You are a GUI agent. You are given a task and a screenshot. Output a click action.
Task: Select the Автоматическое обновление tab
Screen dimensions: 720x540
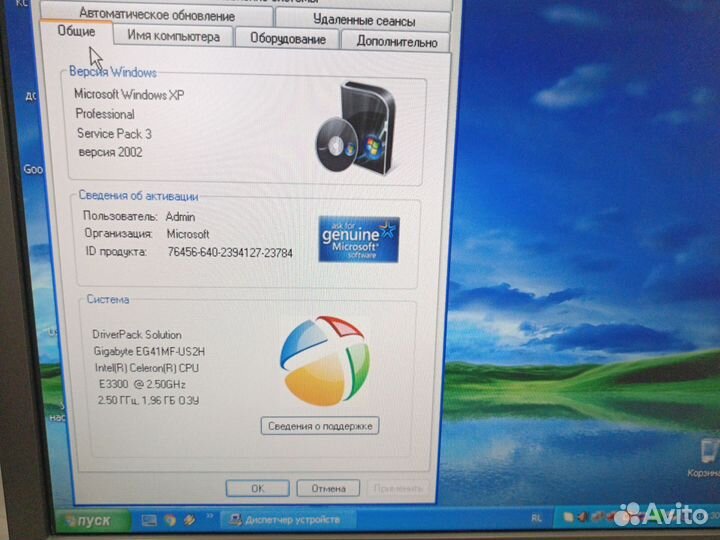157,16
